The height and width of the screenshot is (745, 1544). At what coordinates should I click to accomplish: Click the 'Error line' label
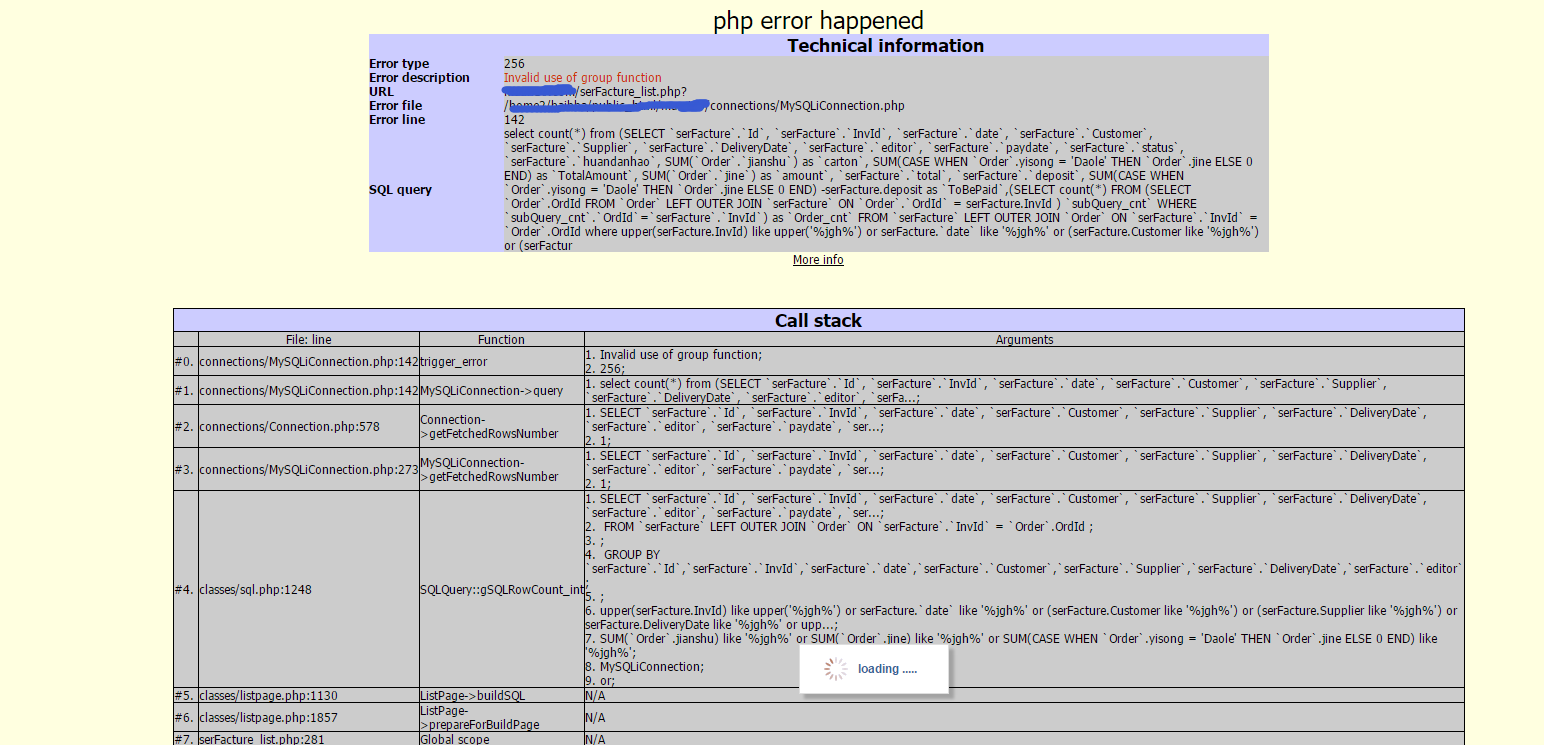(x=397, y=120)
